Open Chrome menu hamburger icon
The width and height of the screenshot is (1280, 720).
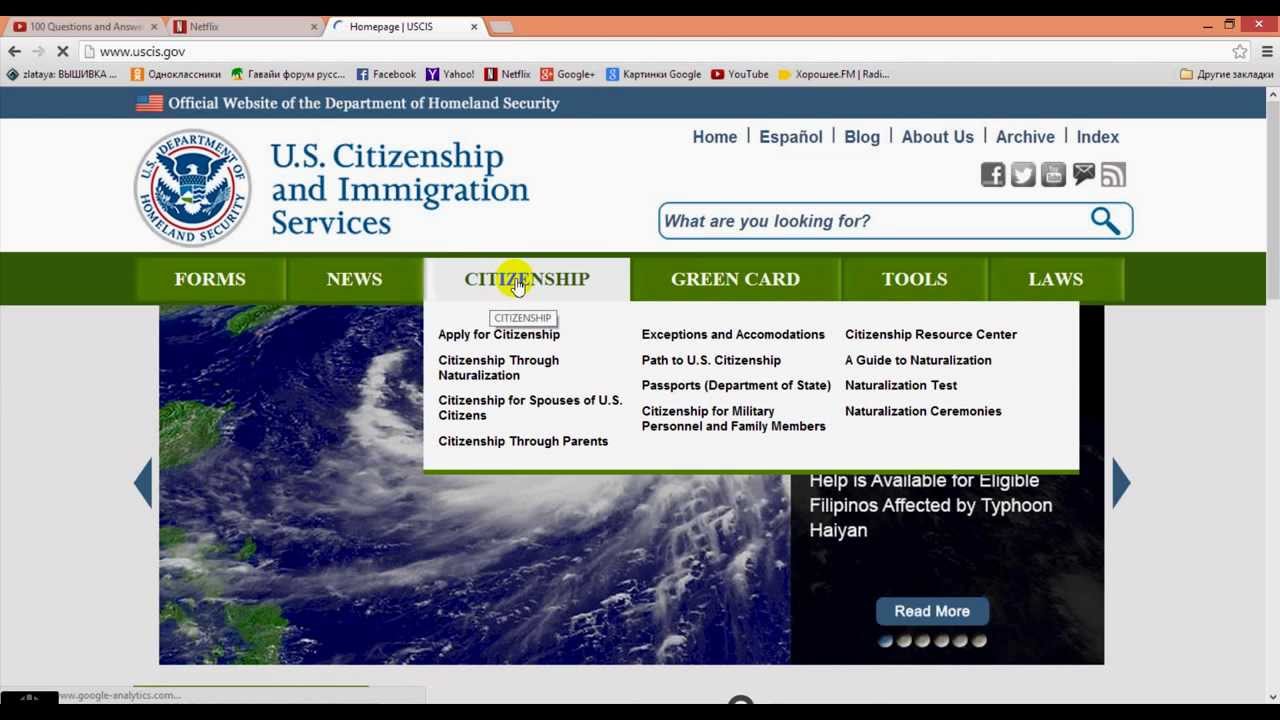[x=1266, y=51]
